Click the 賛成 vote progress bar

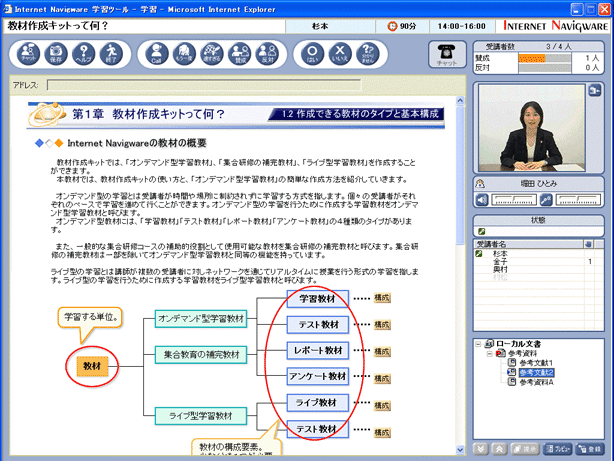click(545, 58)
